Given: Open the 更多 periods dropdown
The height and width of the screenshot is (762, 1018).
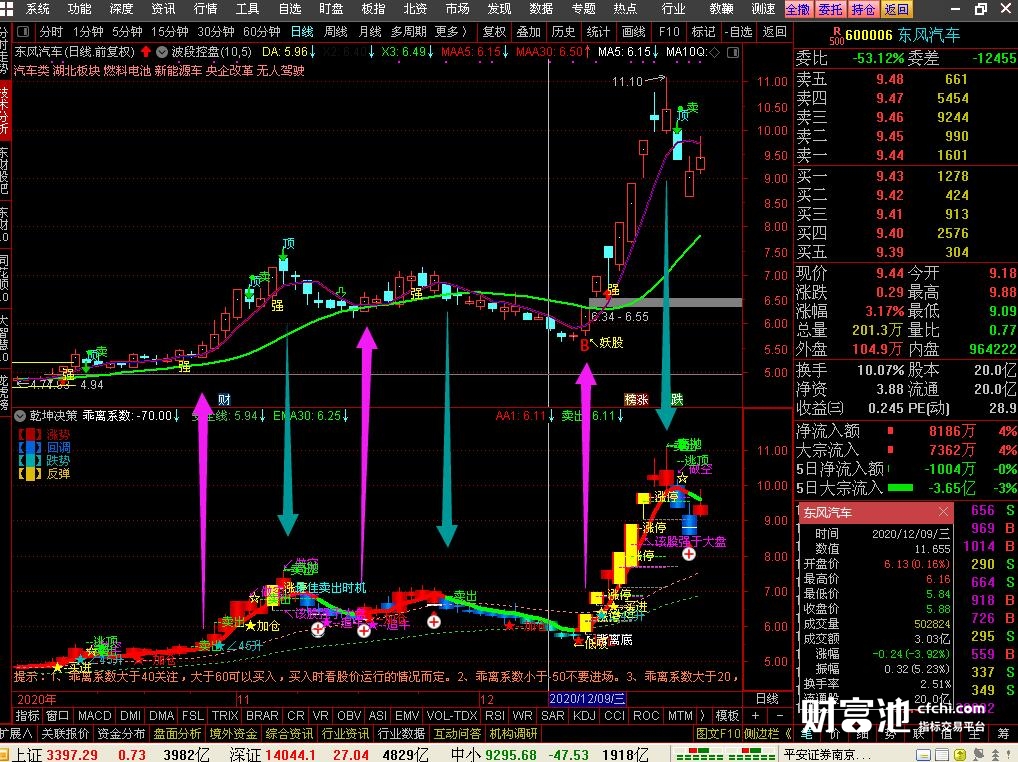Looking at the screenshot, I should (450, 32).
